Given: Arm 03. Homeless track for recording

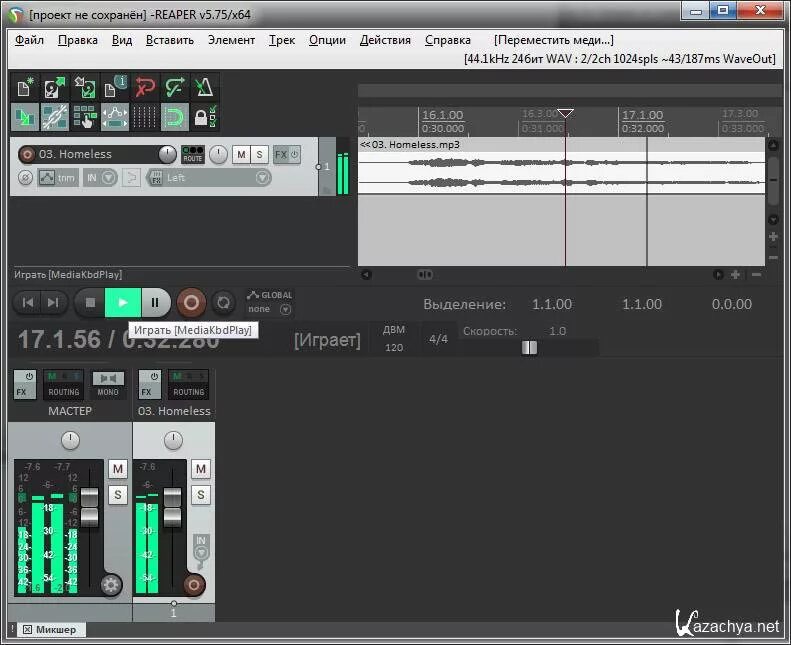Looking at the screenshot, I should coord(26,154).
